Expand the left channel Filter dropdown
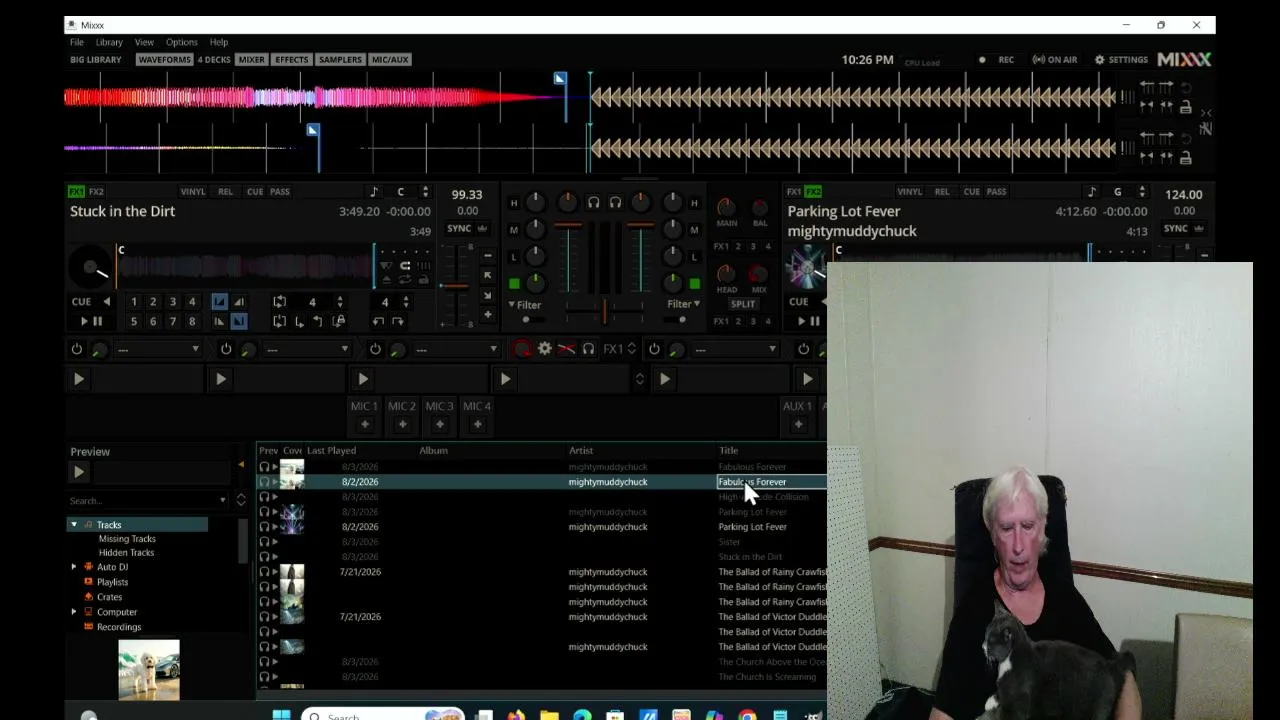Screen dimensions: 1280x720 coord(524,305)
